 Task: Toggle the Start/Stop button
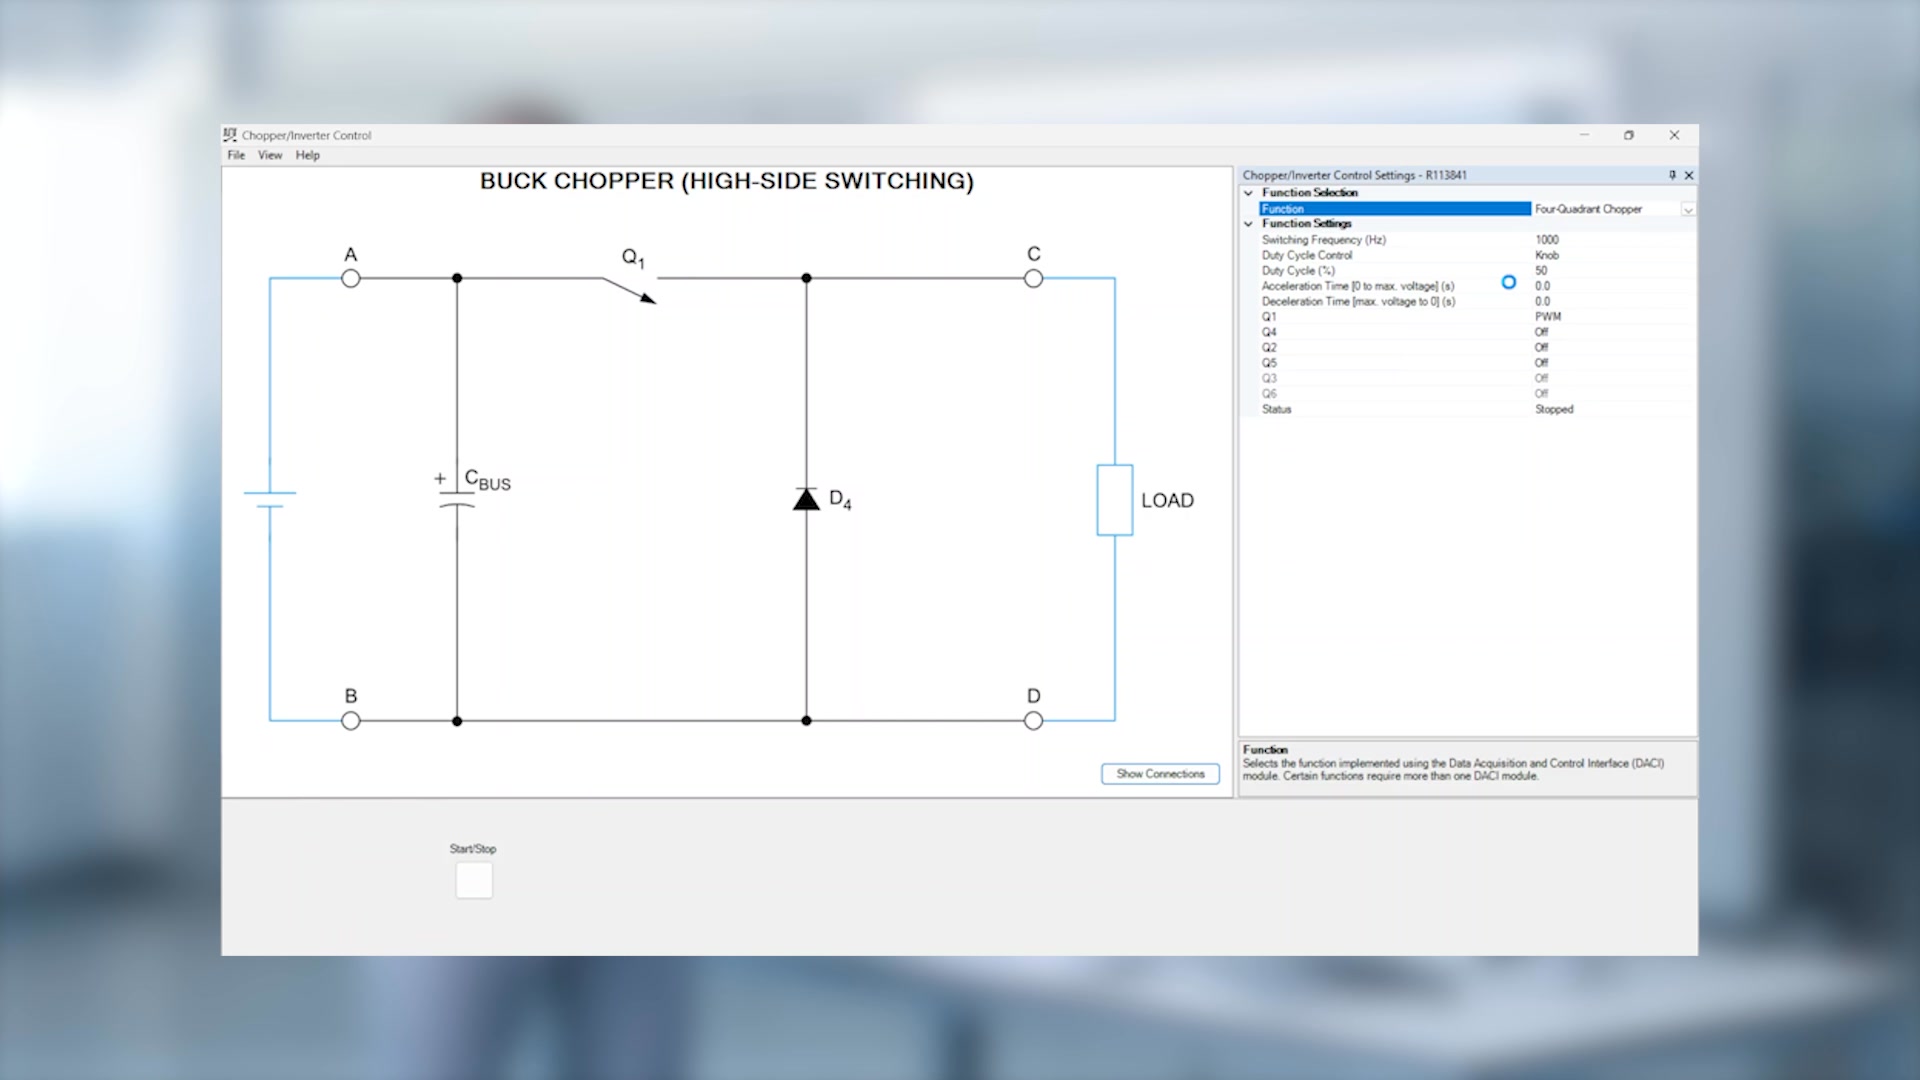(x=474, y=880)
